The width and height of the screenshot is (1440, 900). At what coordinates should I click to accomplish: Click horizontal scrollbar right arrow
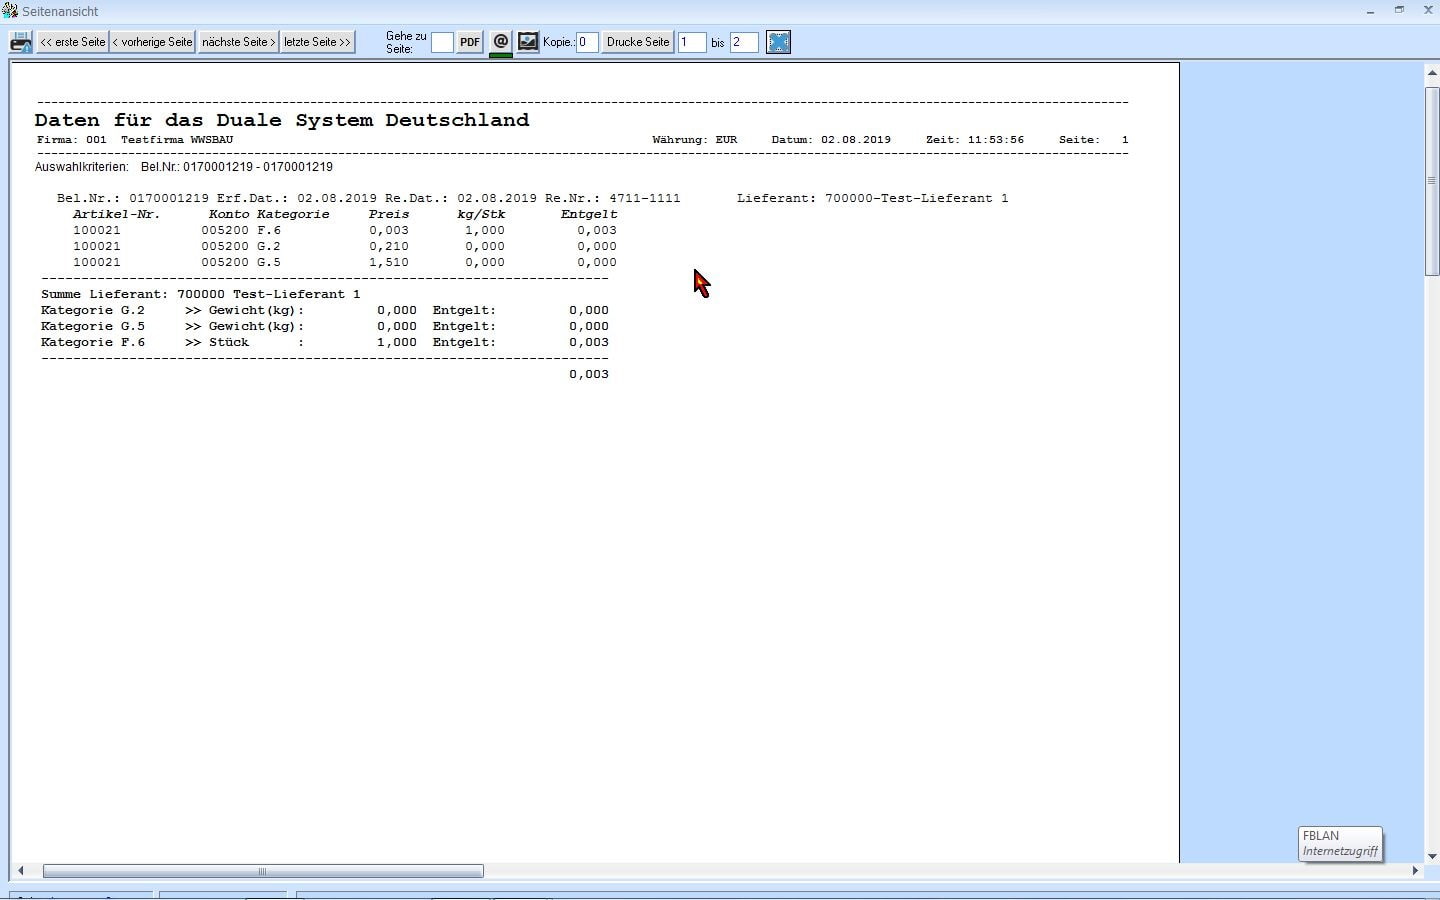point(1415,871)
